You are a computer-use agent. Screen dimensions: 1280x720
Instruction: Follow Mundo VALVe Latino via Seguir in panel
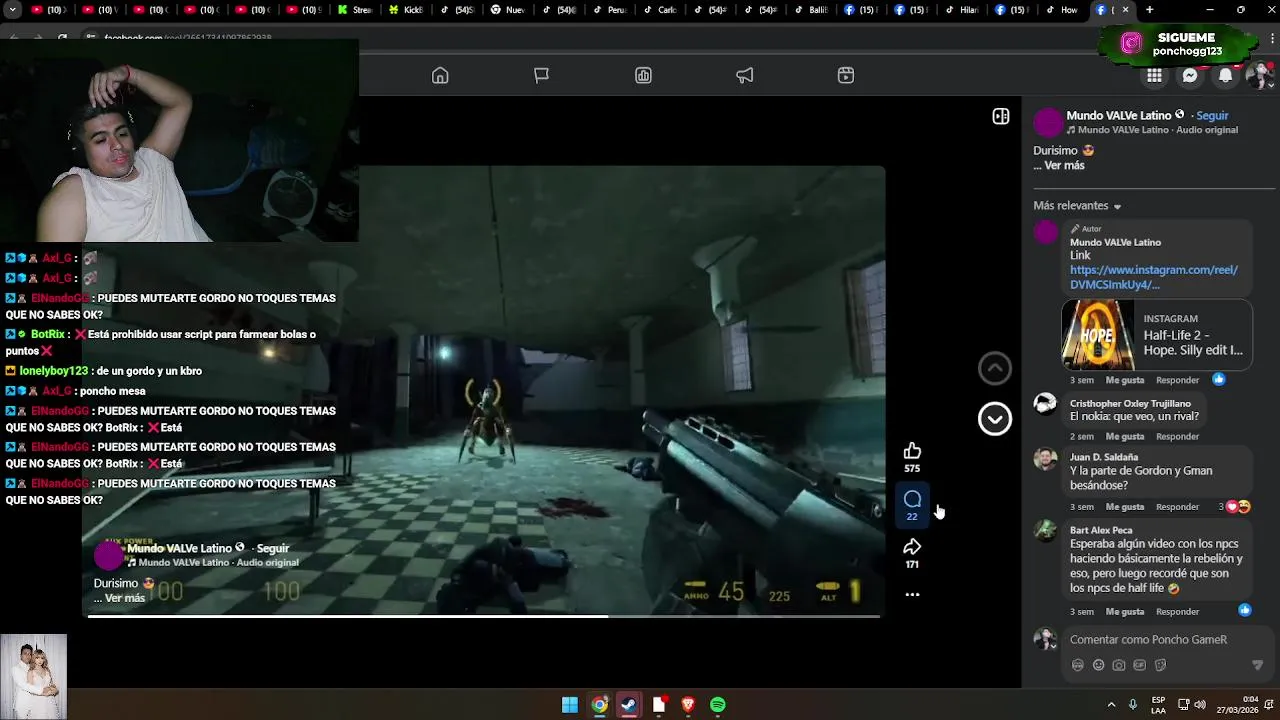(x=1212, y=116)
